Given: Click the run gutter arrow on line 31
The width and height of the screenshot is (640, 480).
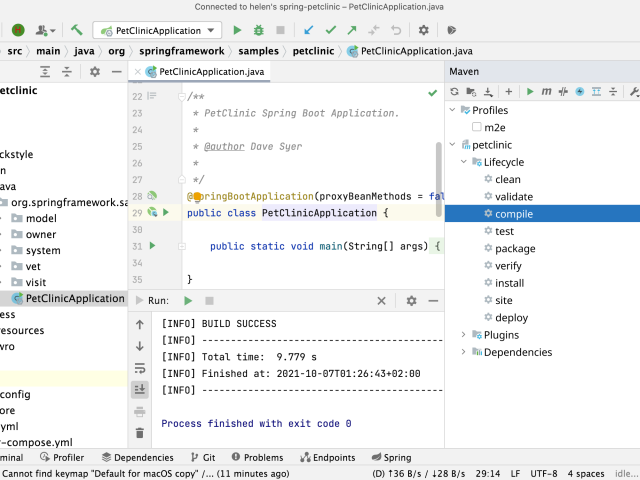Looking at the screenshot, I should 152,246.
